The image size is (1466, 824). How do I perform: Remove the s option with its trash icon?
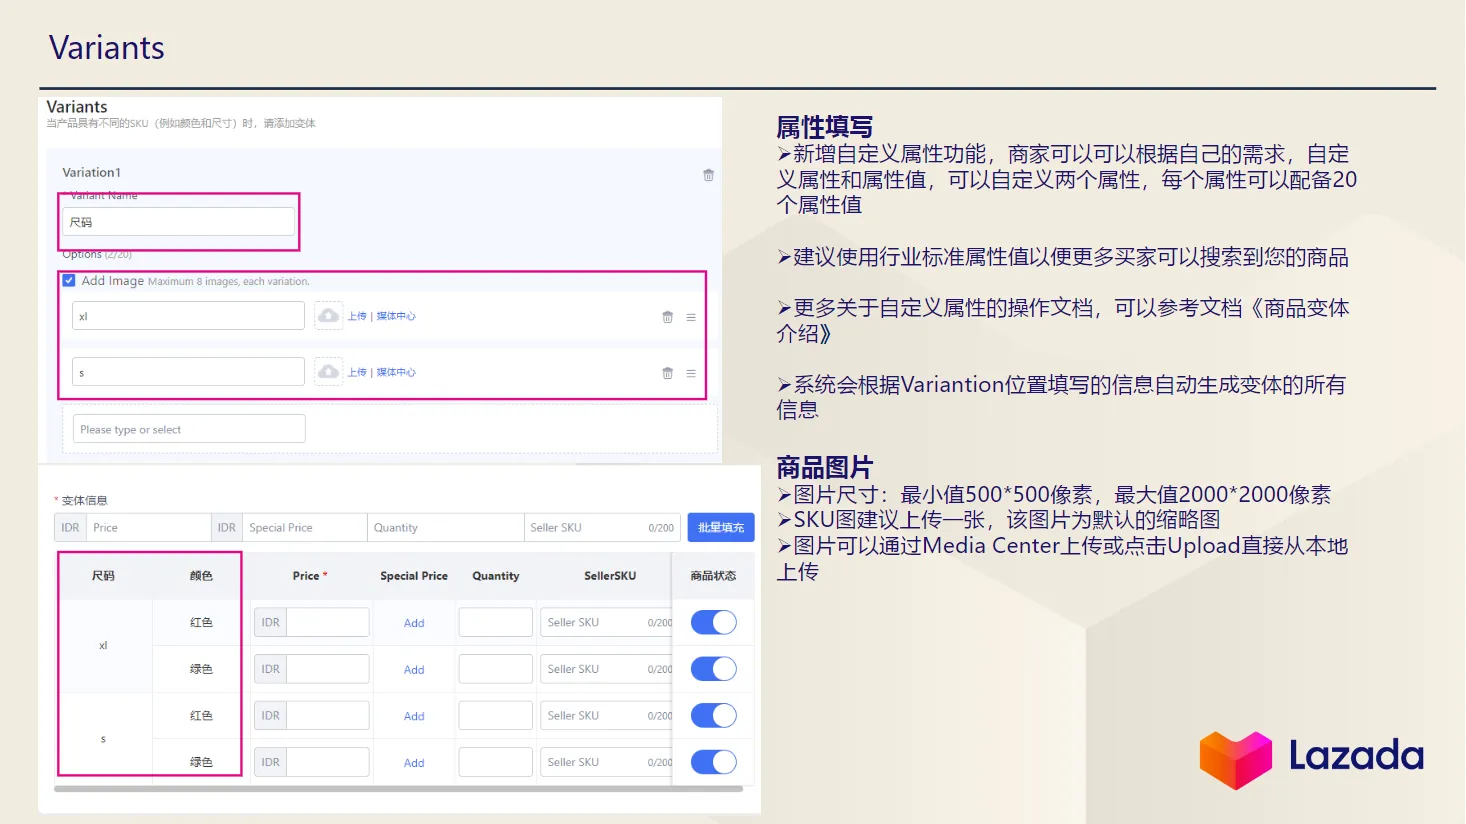(x=667, y=372)
